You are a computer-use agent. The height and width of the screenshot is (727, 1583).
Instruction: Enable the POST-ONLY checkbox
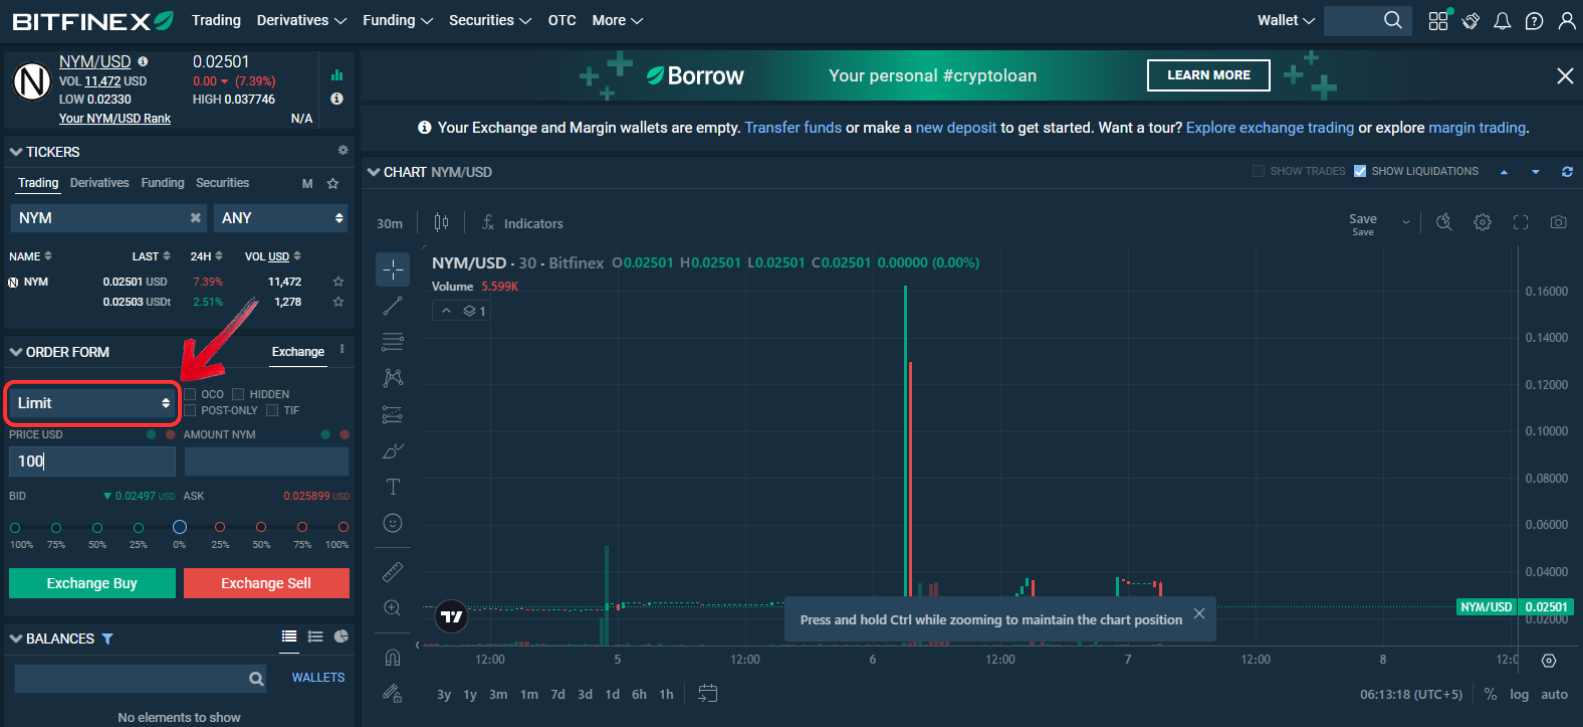(190, 410)
